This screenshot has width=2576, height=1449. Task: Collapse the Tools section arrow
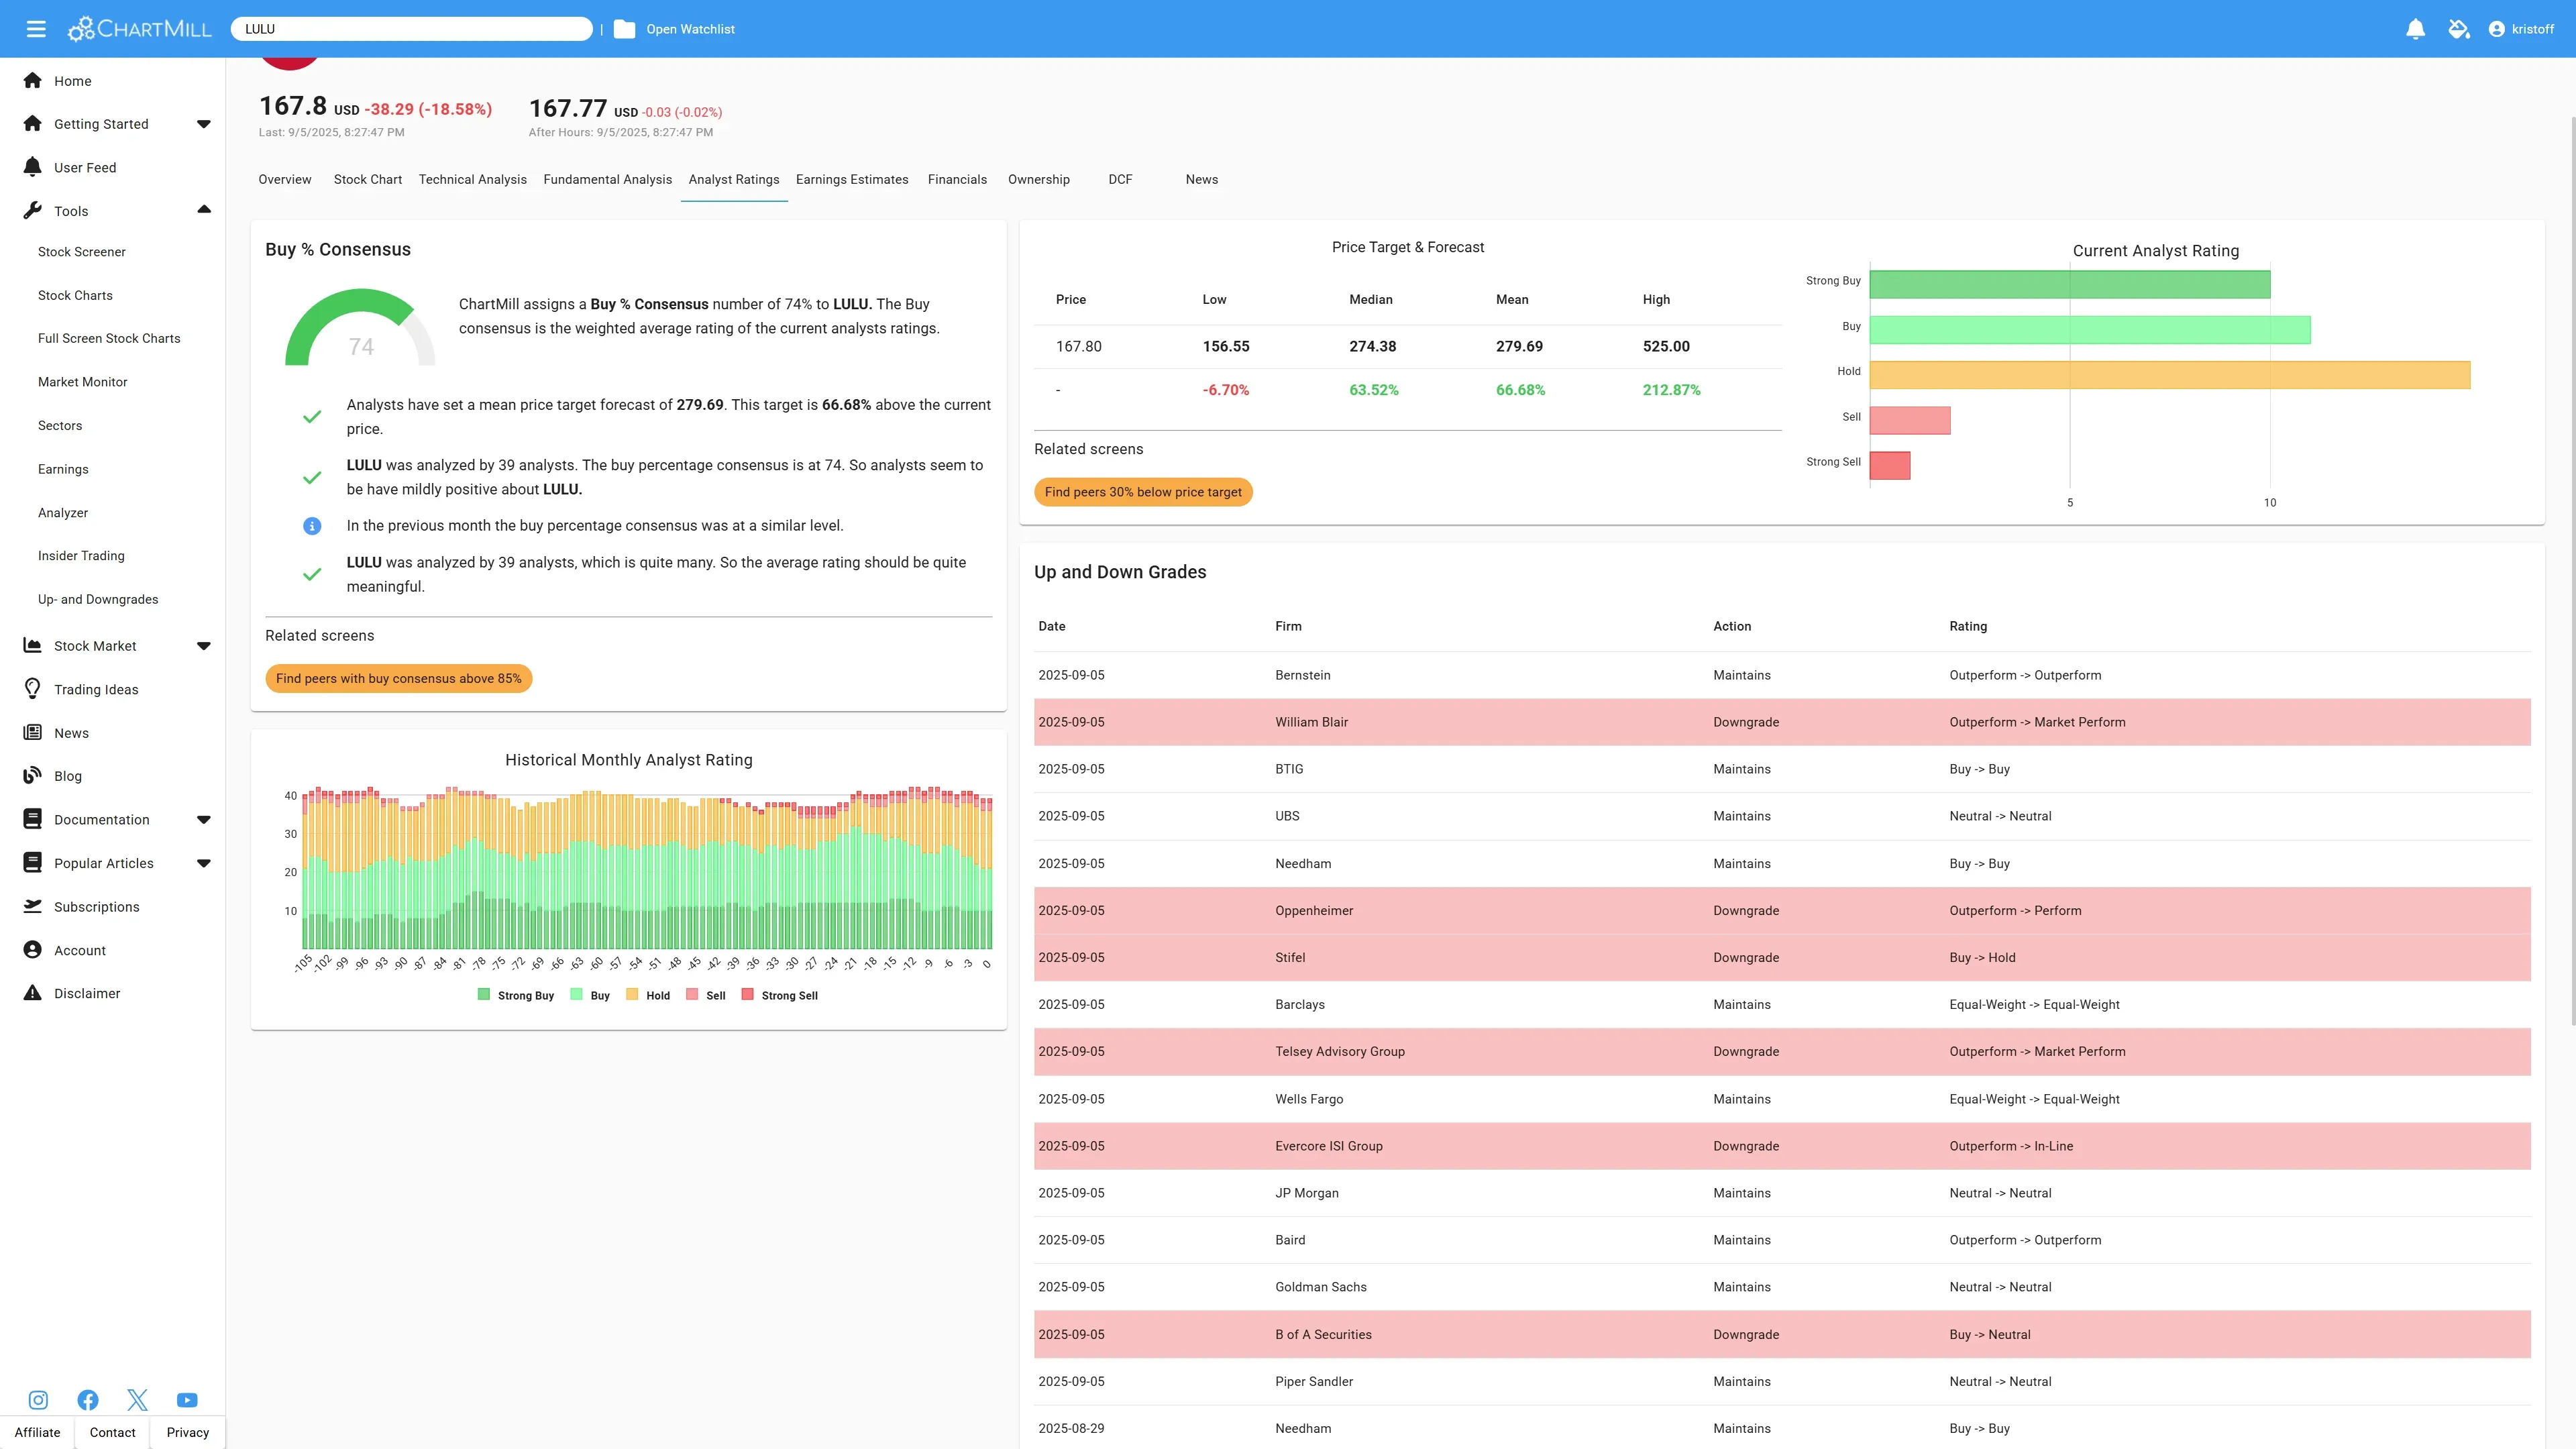[204, 210]
